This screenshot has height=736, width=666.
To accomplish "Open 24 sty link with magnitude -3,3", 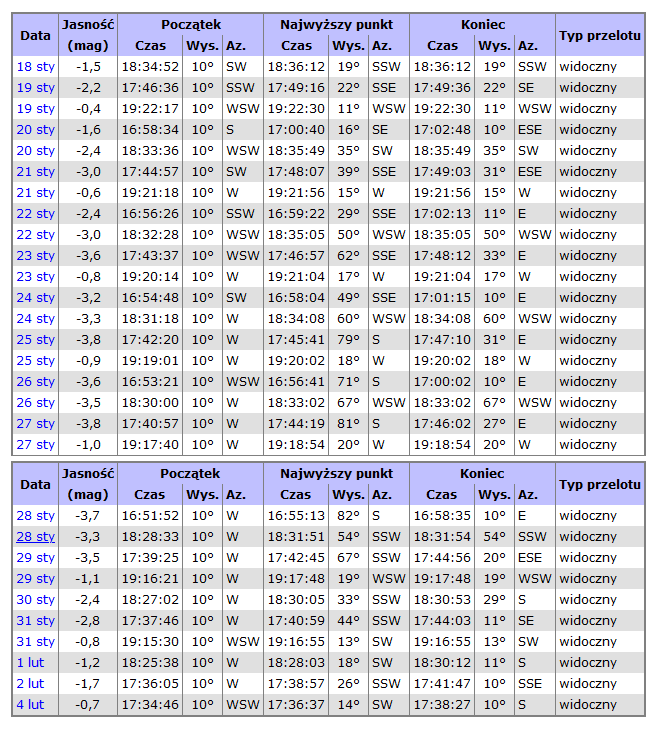I will click(36, 319).
